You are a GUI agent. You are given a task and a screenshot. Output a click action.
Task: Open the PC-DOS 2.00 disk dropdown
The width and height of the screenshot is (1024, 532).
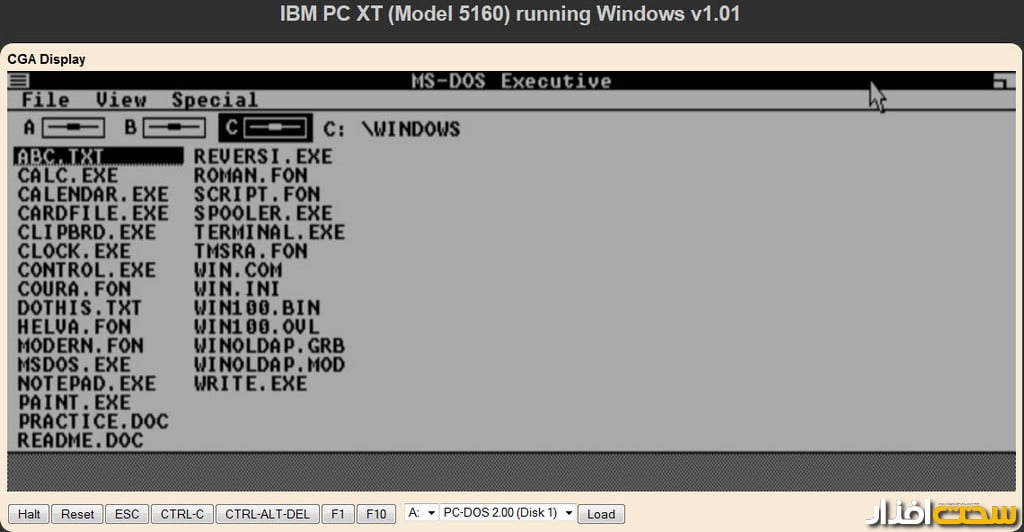pos(507,513)
